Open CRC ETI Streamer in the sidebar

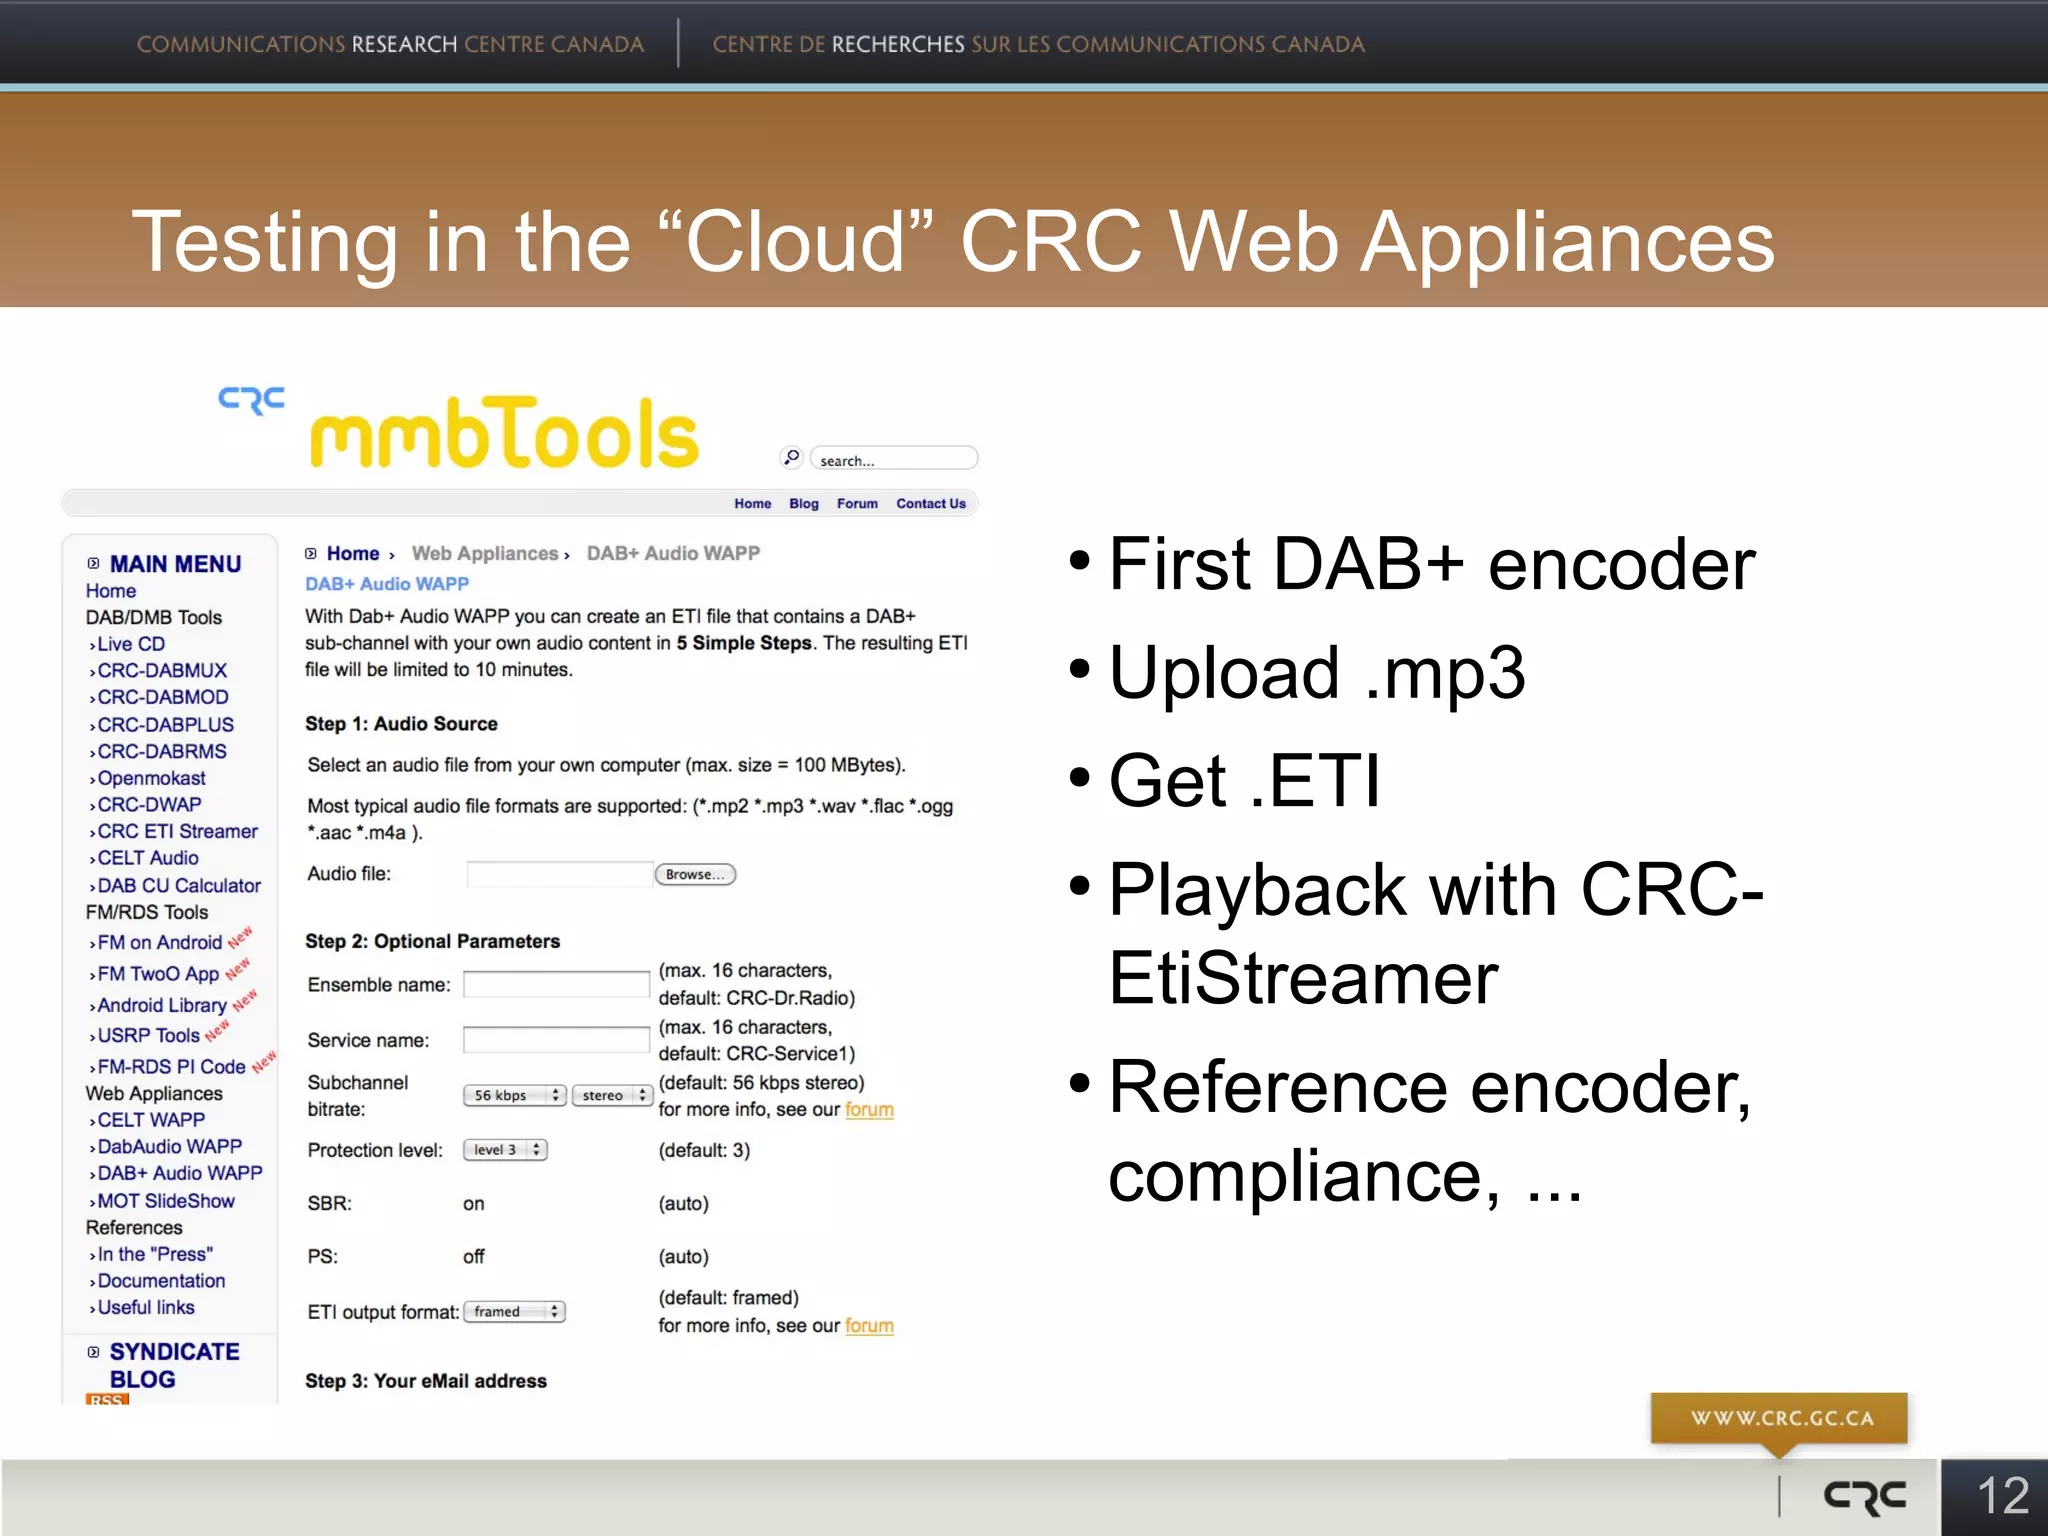177,831
